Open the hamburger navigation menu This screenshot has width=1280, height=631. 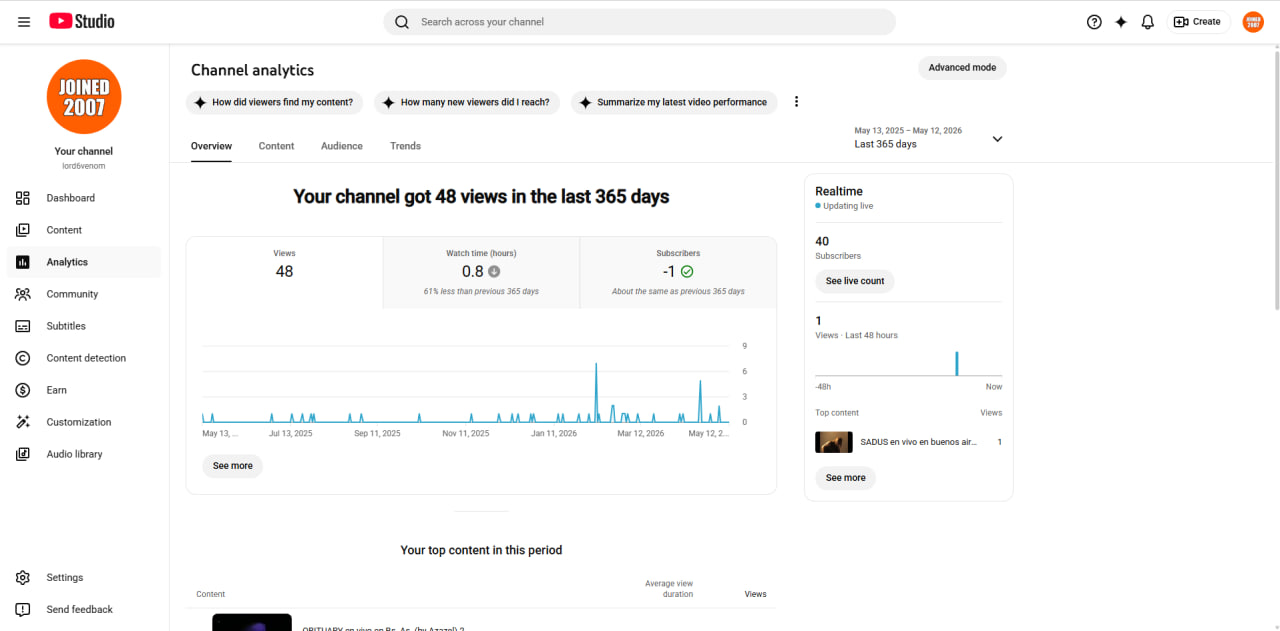pyautogui.click(x=24, y=22)
